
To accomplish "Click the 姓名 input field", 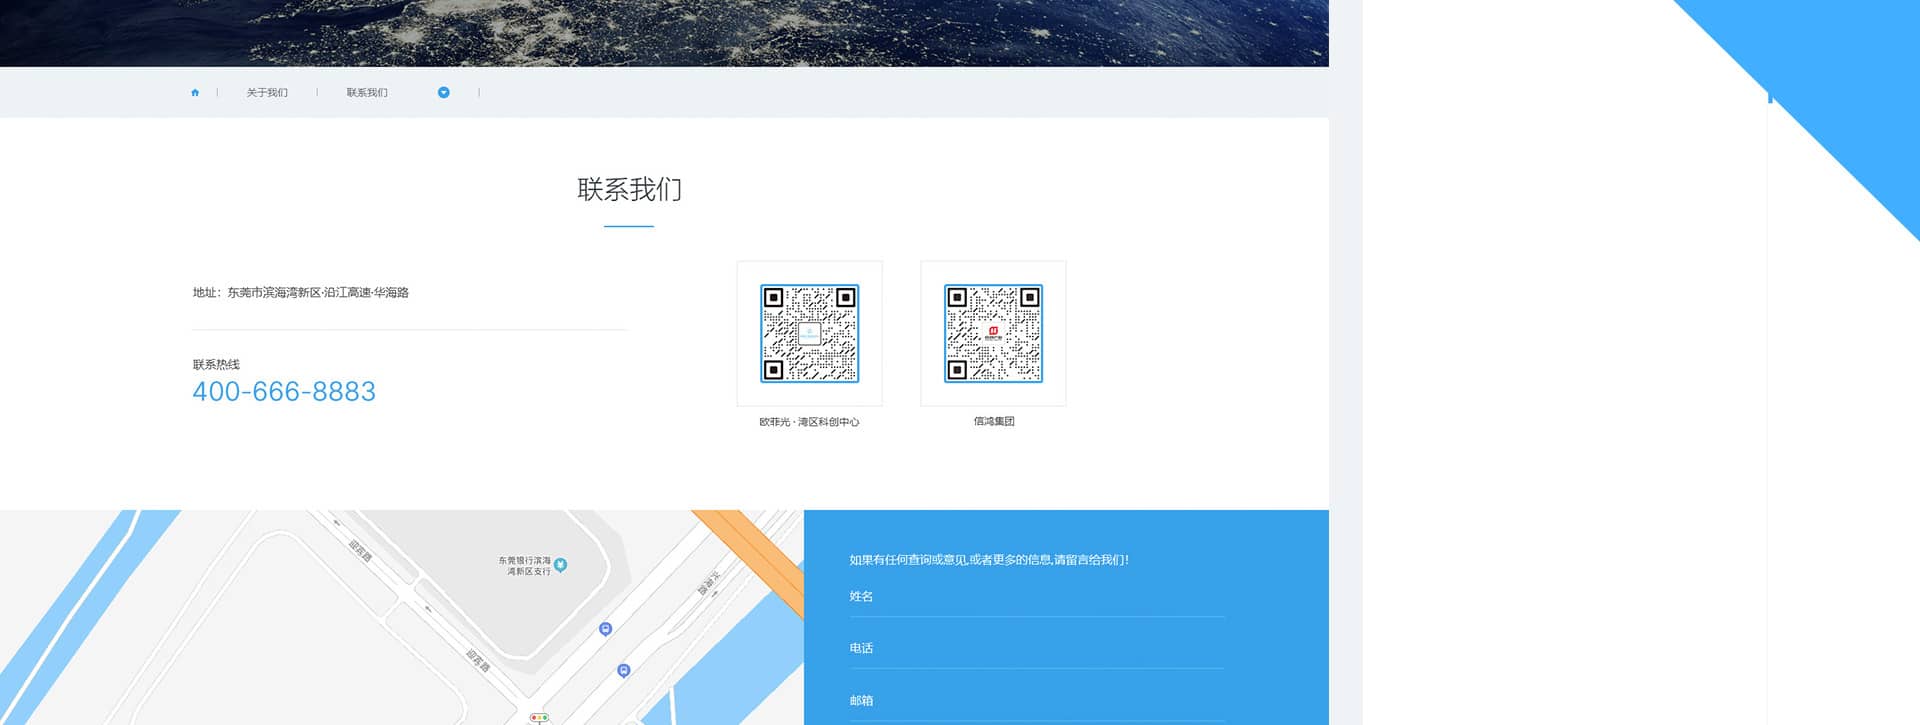I will coord(1037,597).
